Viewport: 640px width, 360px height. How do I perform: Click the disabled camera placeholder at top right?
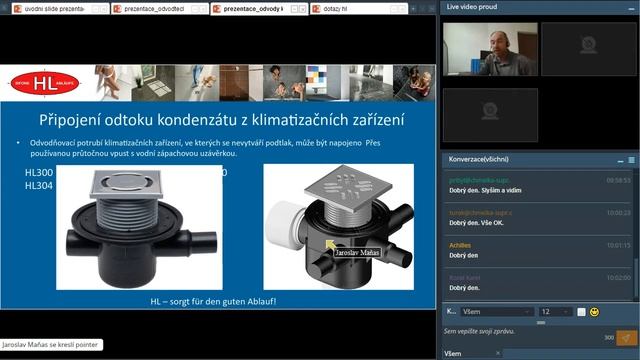[589, 49]
